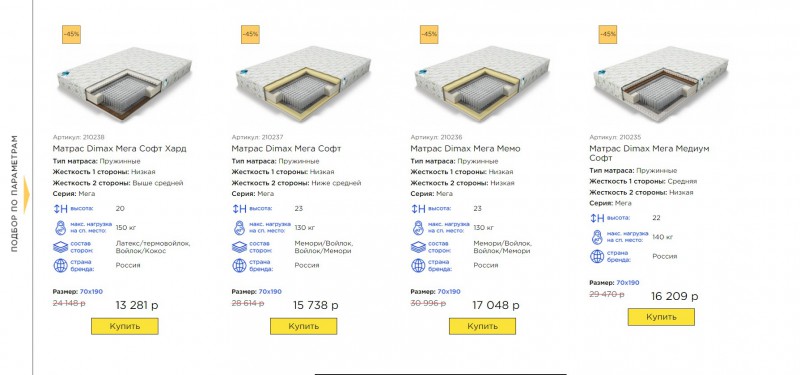Expand the Подбор по параметрам side panel arrow
Screen dimensions: 800x375
click(x=26, y=194)
